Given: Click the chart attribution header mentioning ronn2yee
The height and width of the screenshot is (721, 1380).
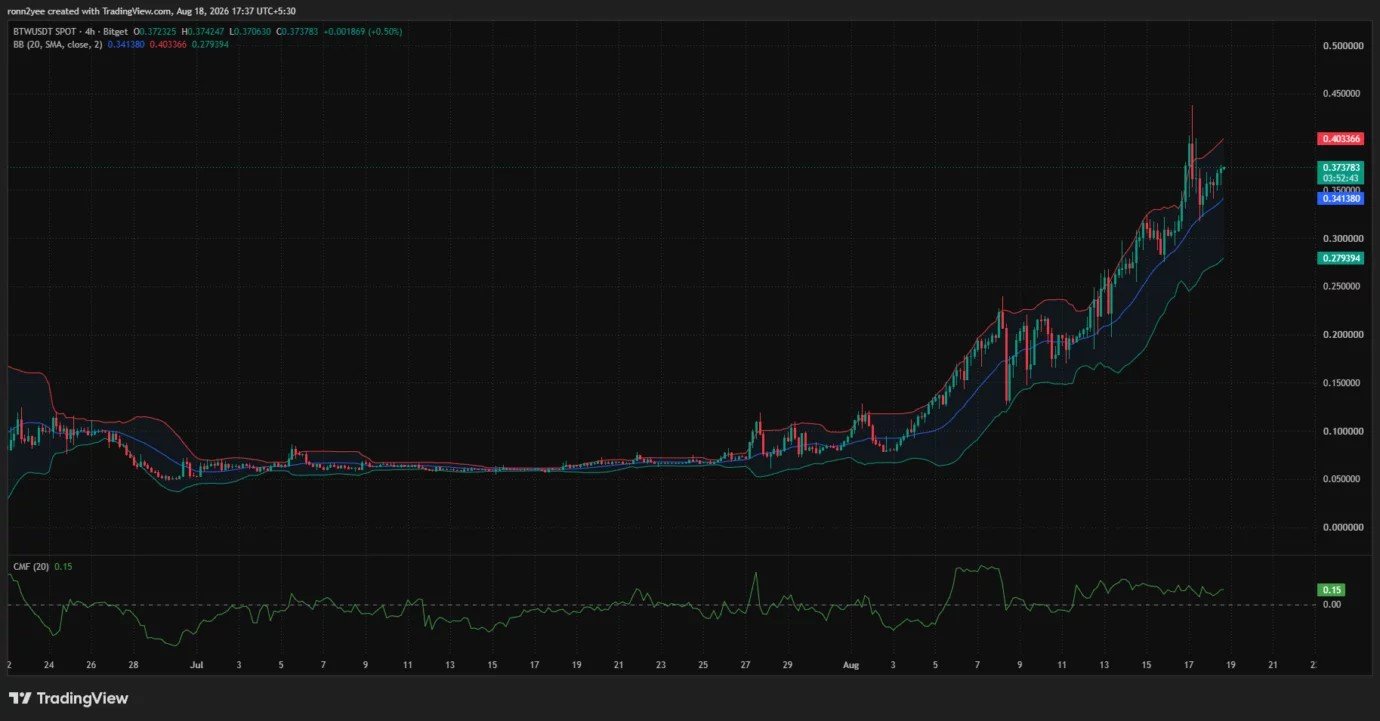Looking at the screenshot, I should 152,11.
